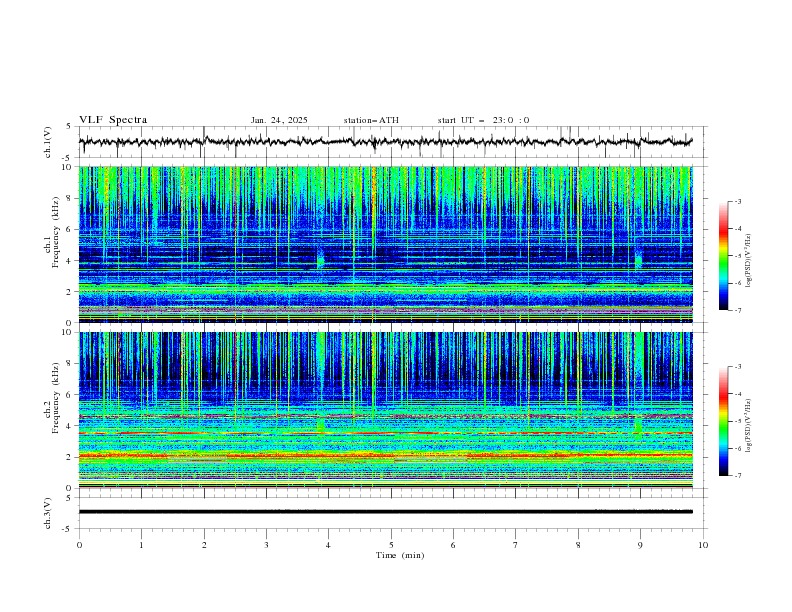The image size is (792, 612).
Task: Click the ch.1 voltage waveform trace
Action: 385,142
